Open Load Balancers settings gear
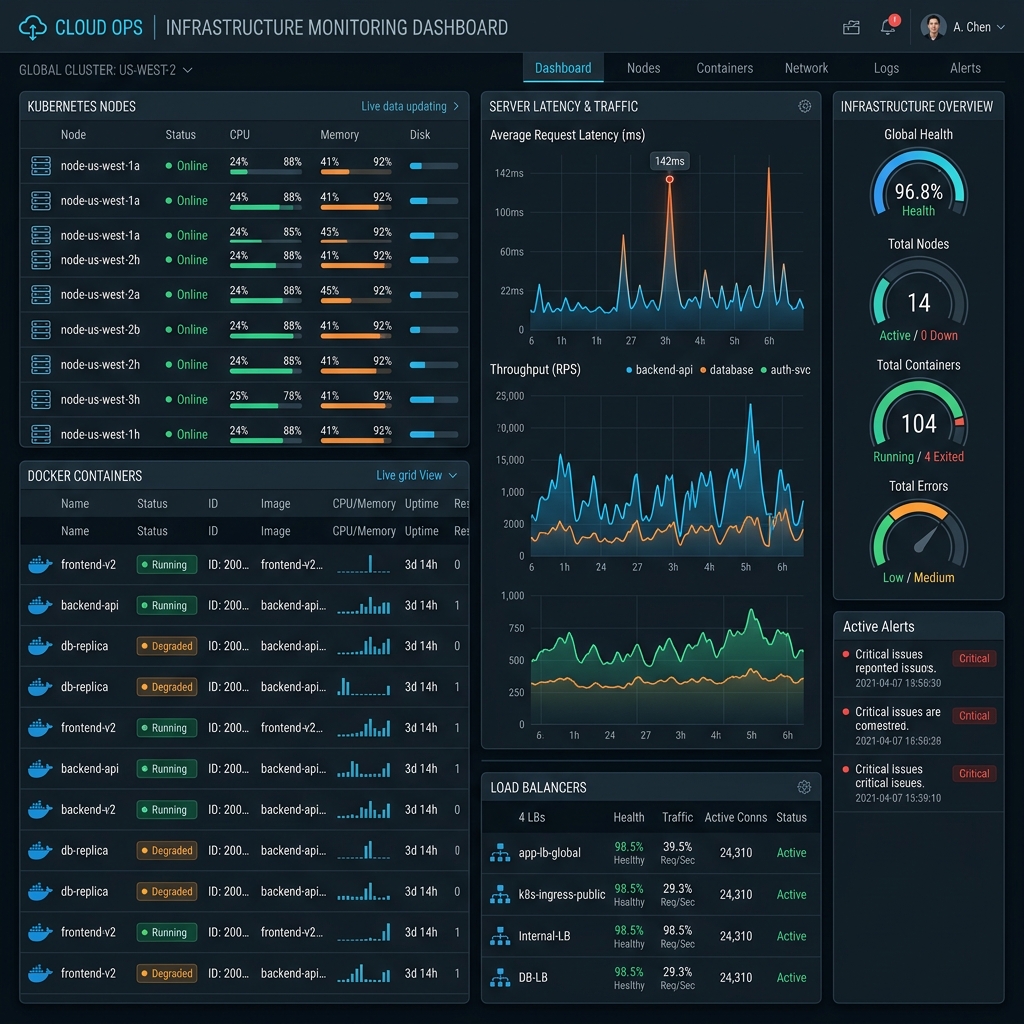 click(x=804, y=787)
